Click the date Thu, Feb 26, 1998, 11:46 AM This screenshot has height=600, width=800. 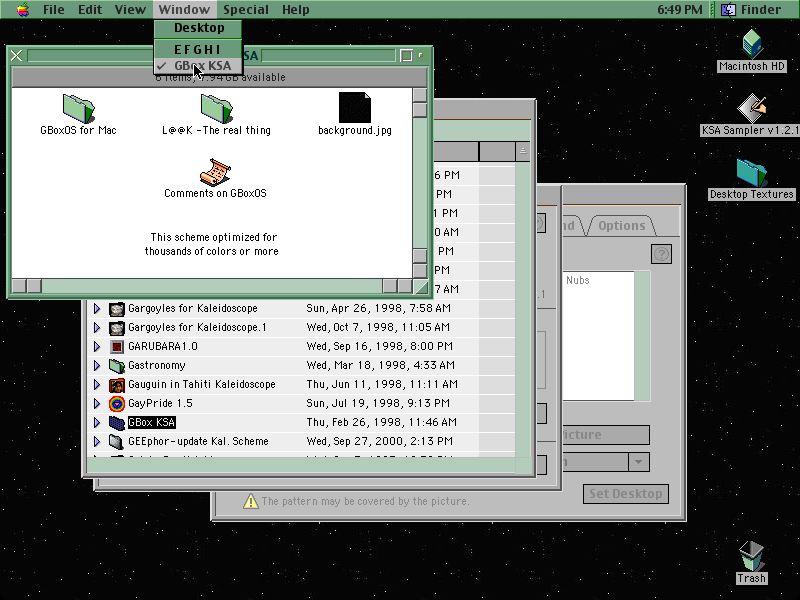(x=381, y=422)
